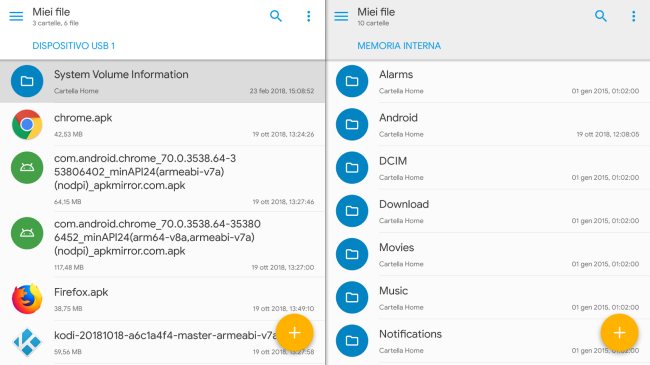
Task: Click the 42,53 MB size label
Action: (68, 134)
